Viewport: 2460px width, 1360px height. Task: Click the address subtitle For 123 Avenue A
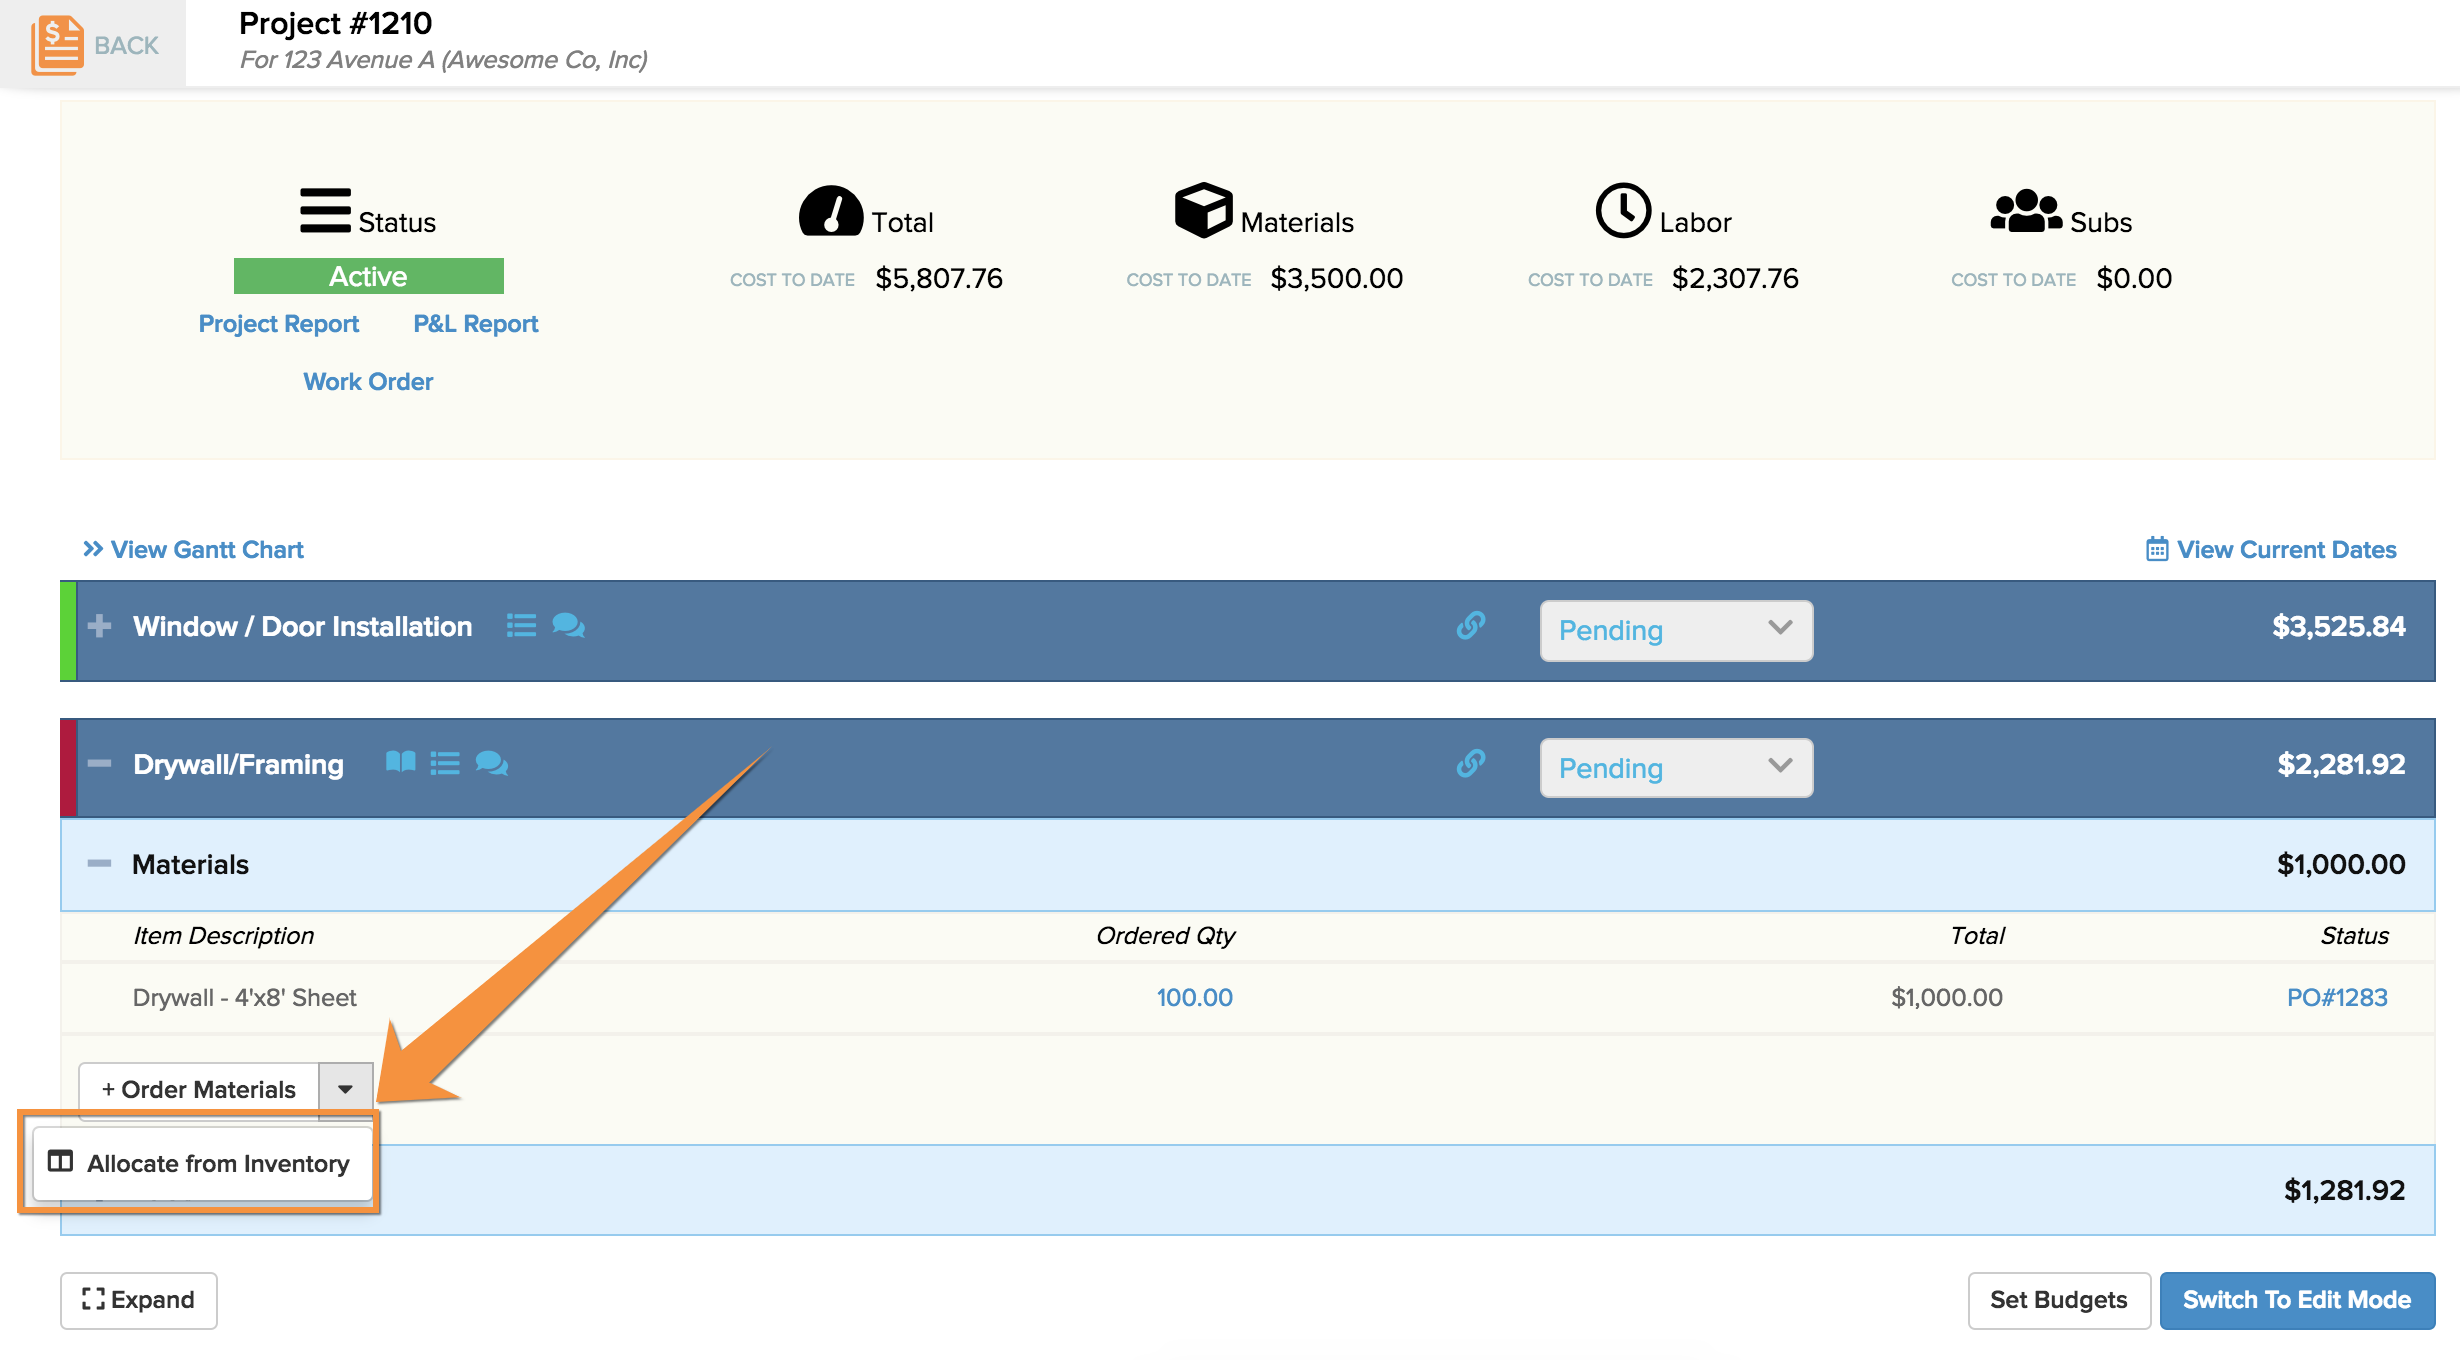tap(443, 60)
